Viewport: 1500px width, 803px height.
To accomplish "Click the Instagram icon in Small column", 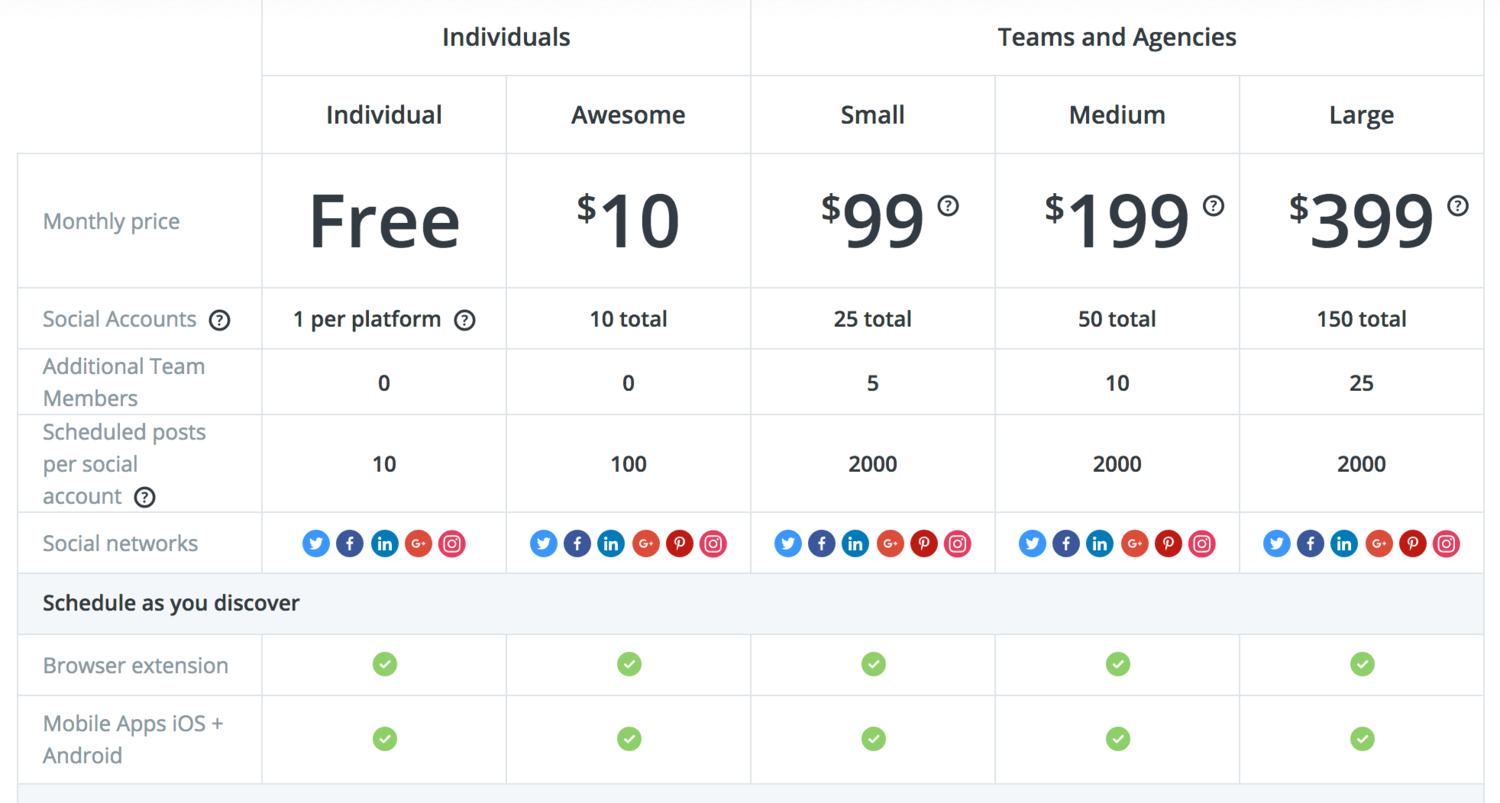I will 958,544.
